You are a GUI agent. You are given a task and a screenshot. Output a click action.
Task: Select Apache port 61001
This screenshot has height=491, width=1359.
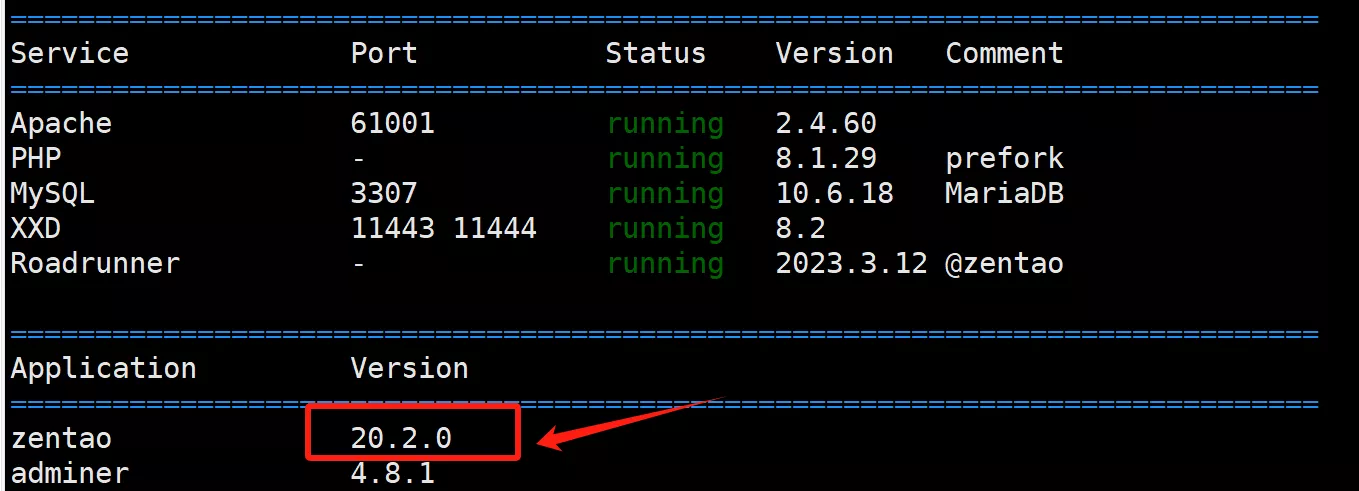click(x=393, y=123)
